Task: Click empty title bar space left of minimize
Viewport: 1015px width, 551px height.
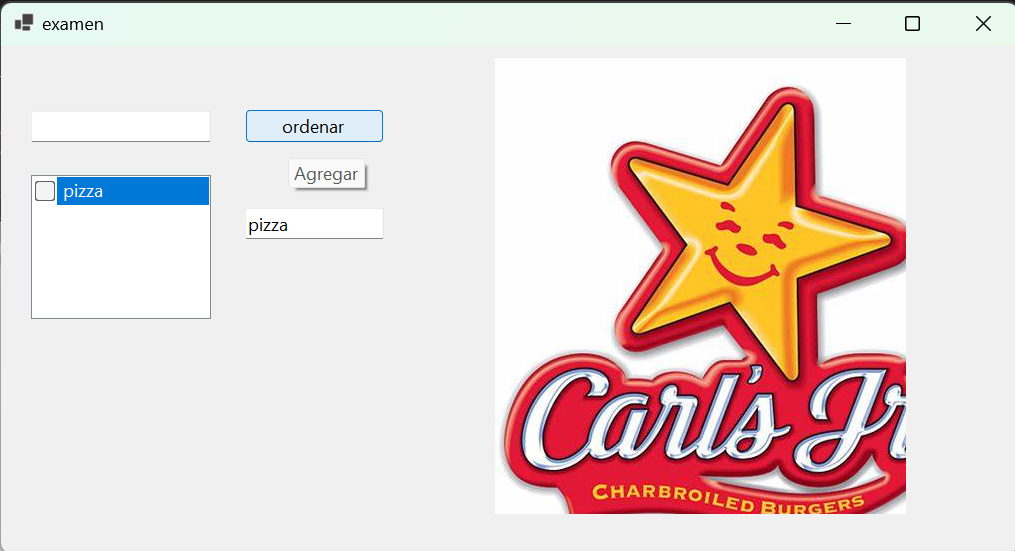Action: (x=453, y=24)
